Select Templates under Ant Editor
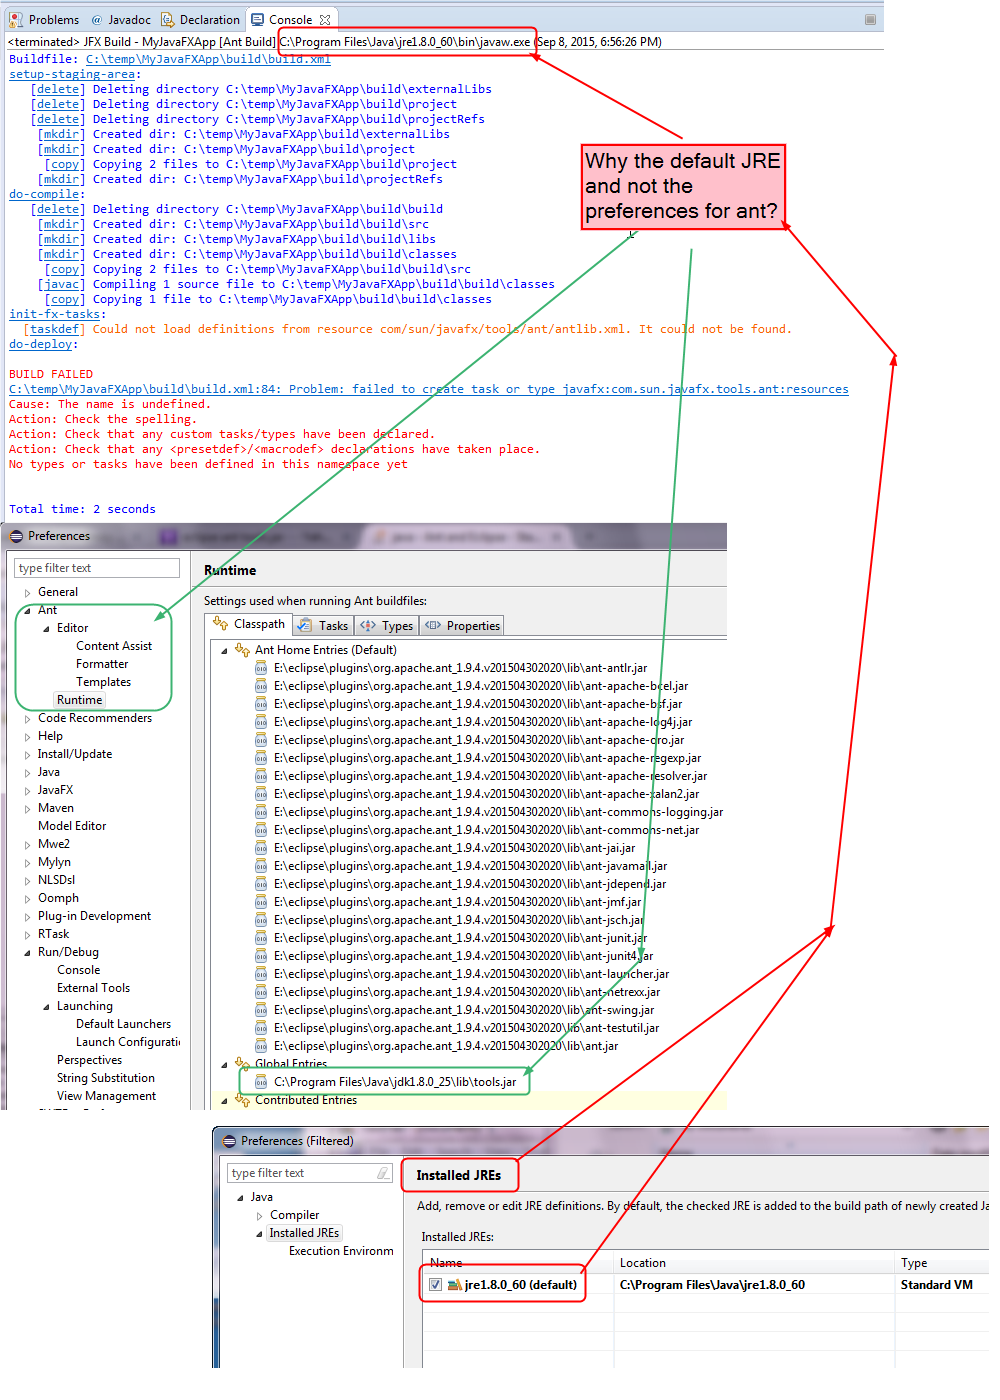Viewport: 1000px width, 1400px height. (103, 682)
